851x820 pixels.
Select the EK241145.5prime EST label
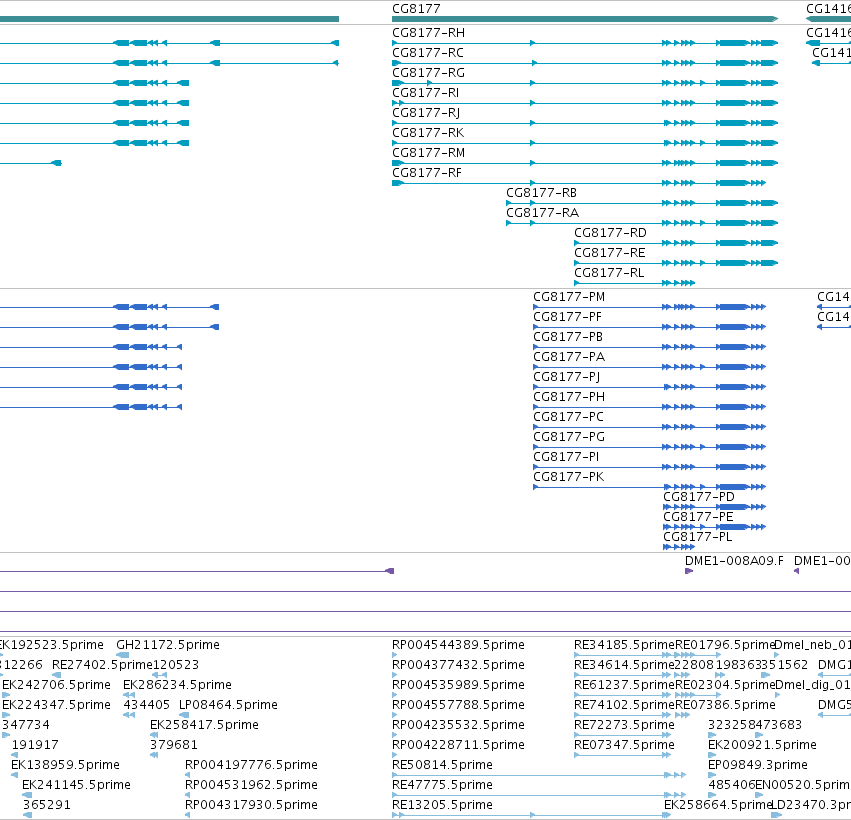(77, 785)
